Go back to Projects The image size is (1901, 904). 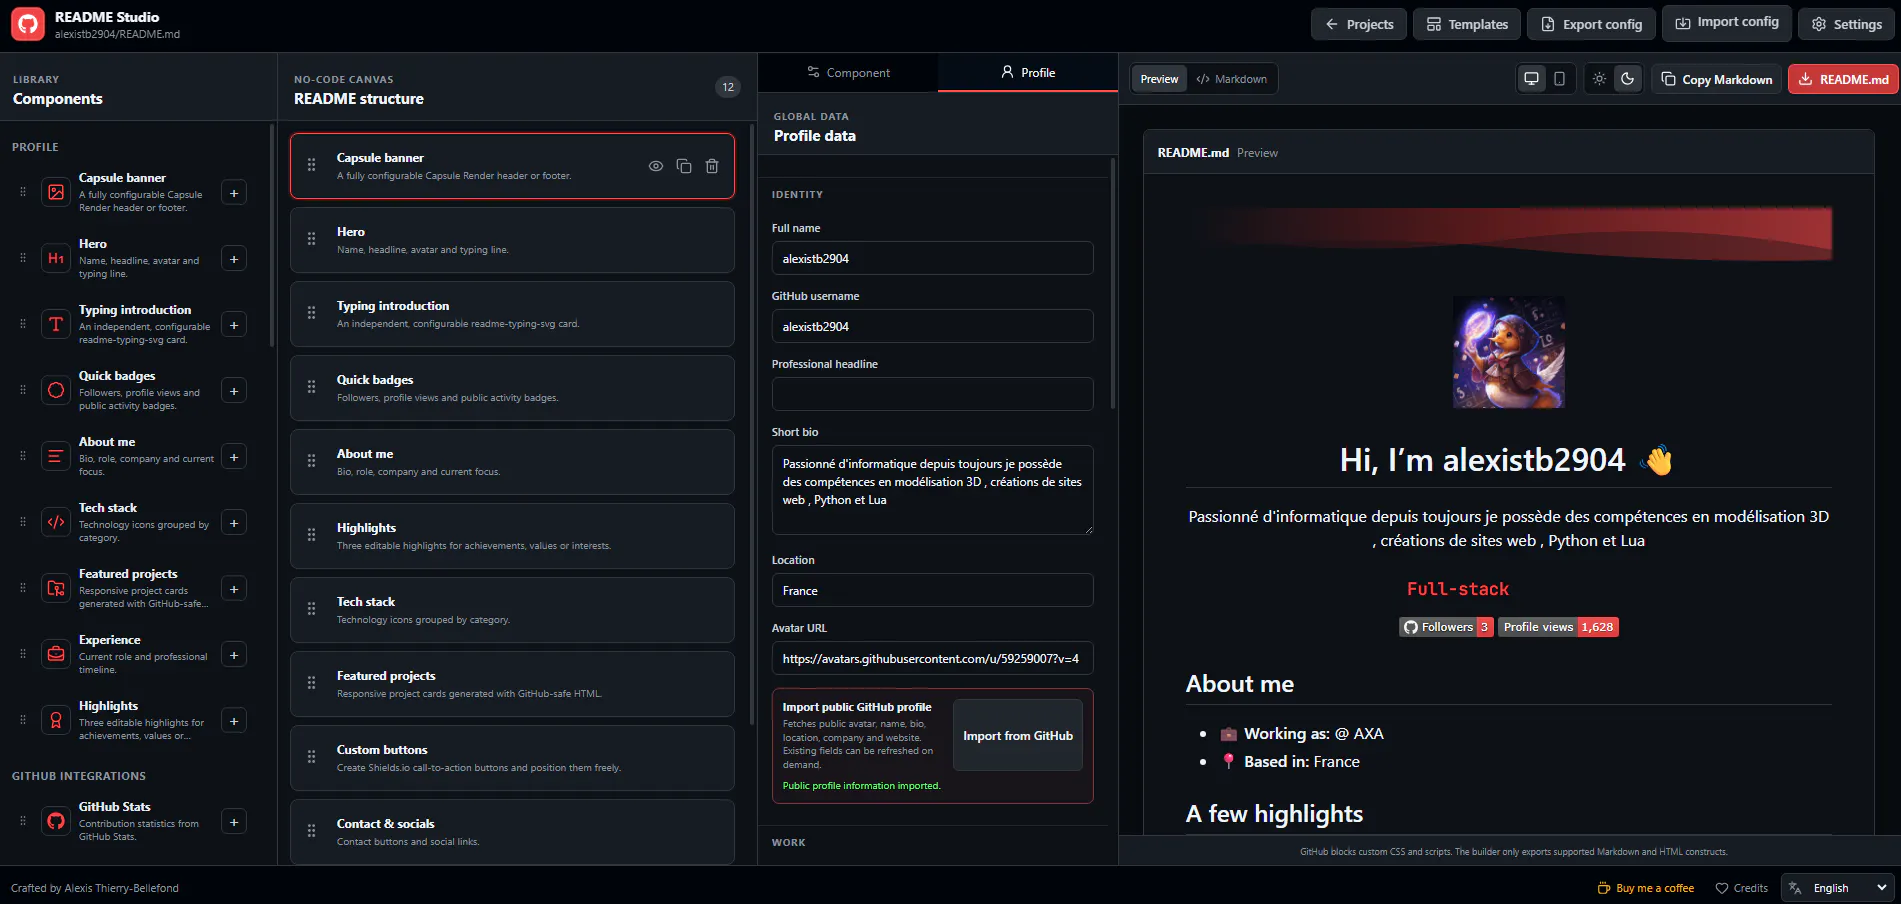pyautogui.click(x=1359, y=24)
